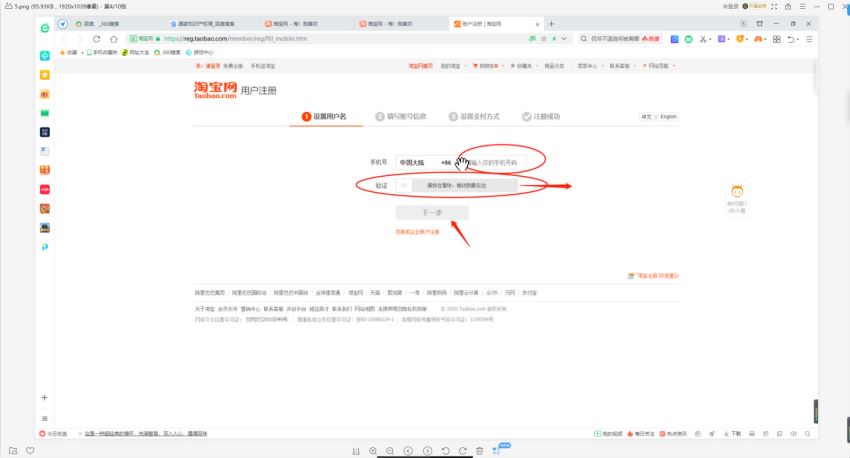Screen dimensions: 850x458
Task: Click the 切换成企业账户注册 link
Action: 417,232
